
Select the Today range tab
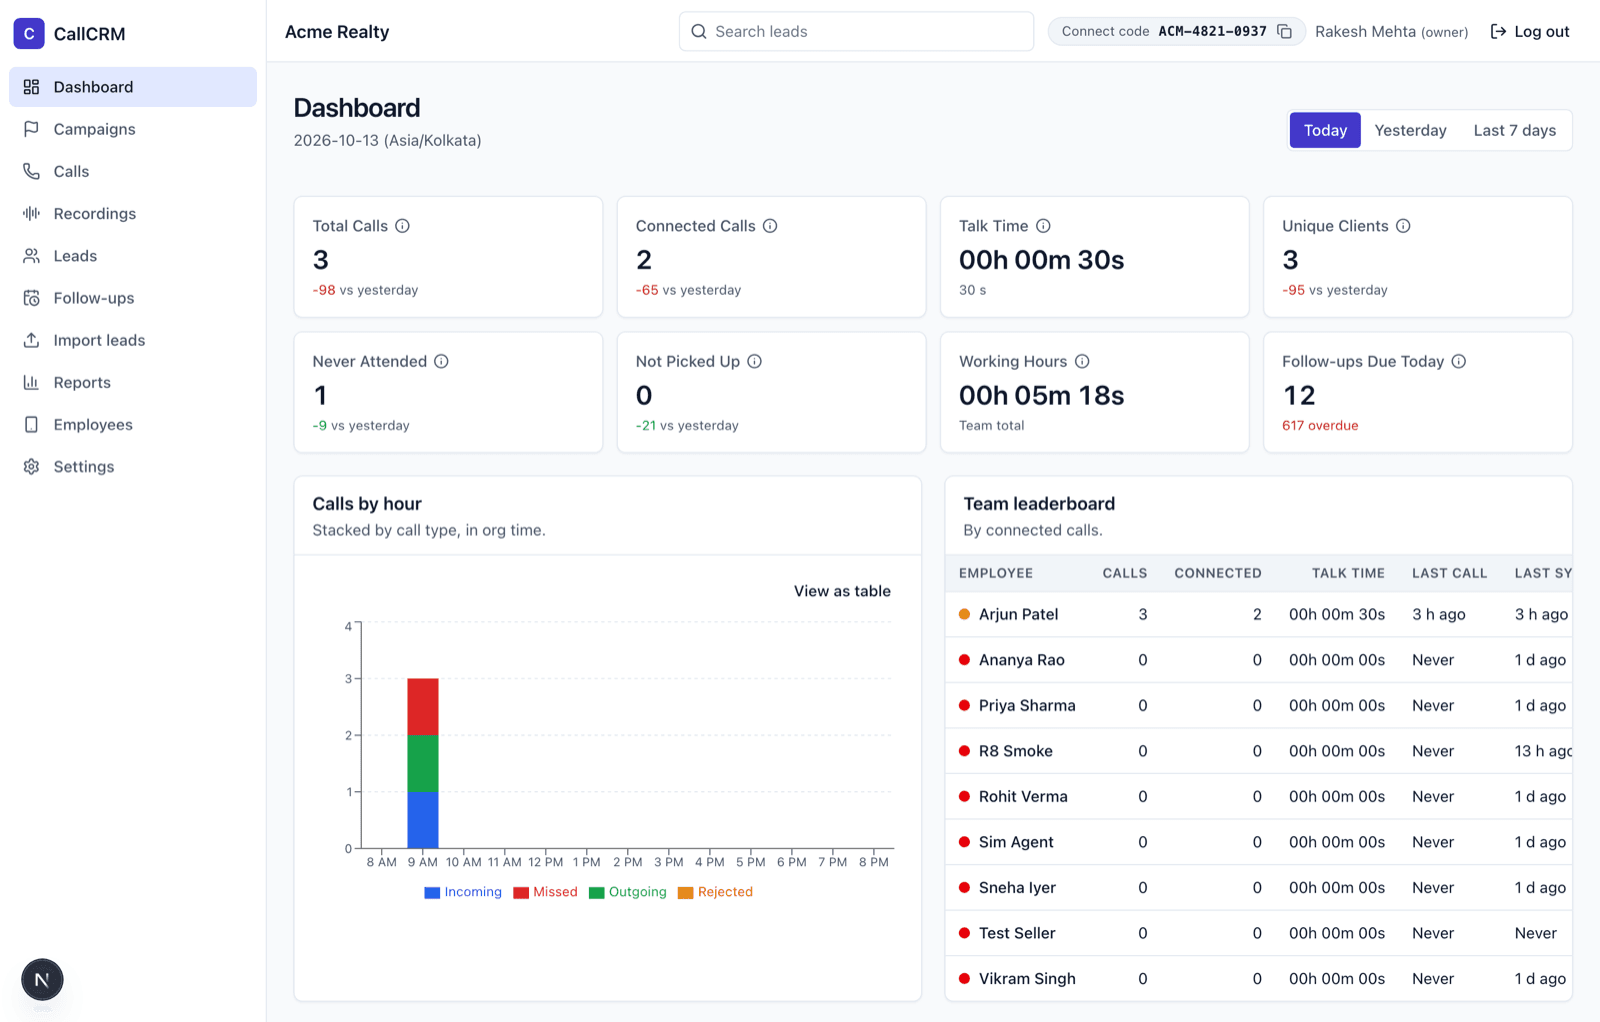point(1325,130)
